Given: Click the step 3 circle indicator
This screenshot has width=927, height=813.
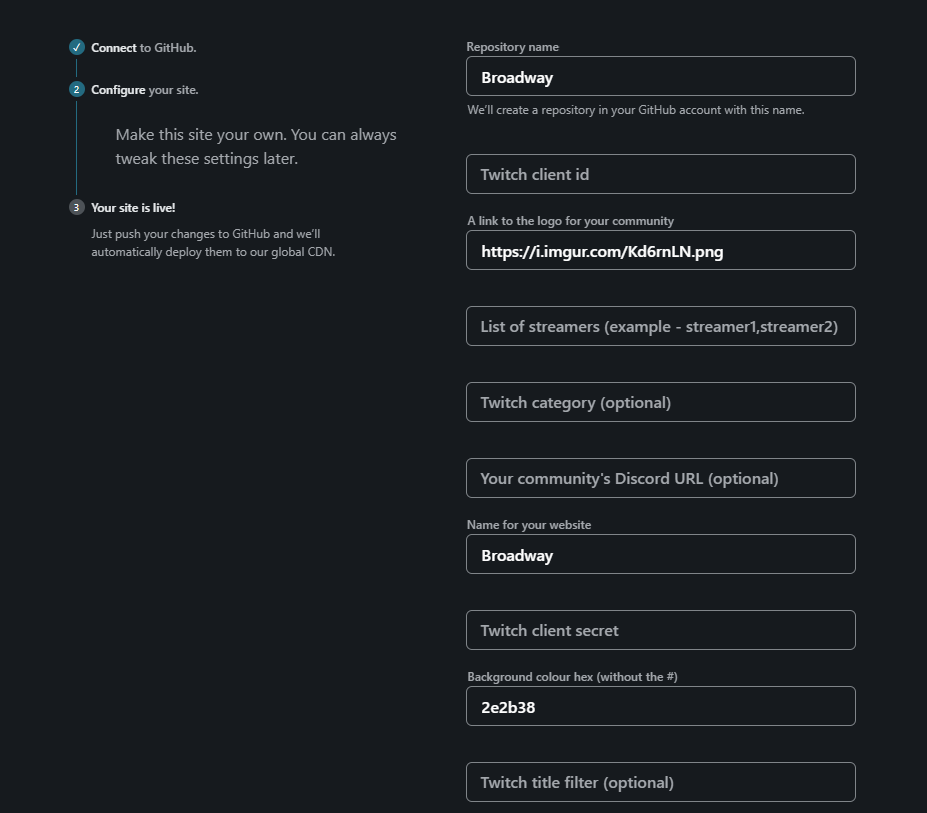Looking at the screenshot, I should pos(77,207).
